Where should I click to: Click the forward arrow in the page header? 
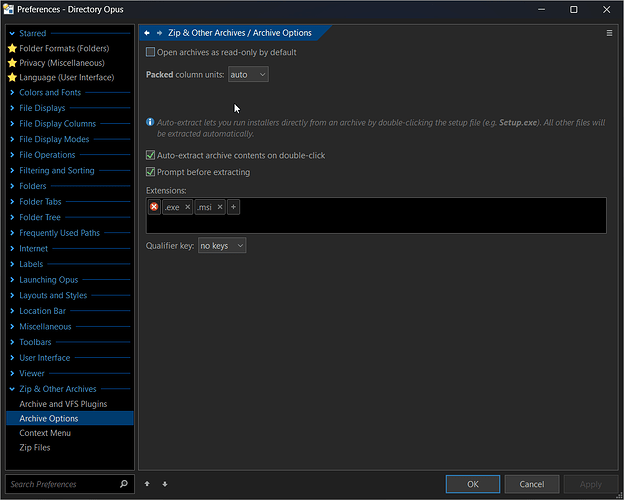[x=159, y=33]
